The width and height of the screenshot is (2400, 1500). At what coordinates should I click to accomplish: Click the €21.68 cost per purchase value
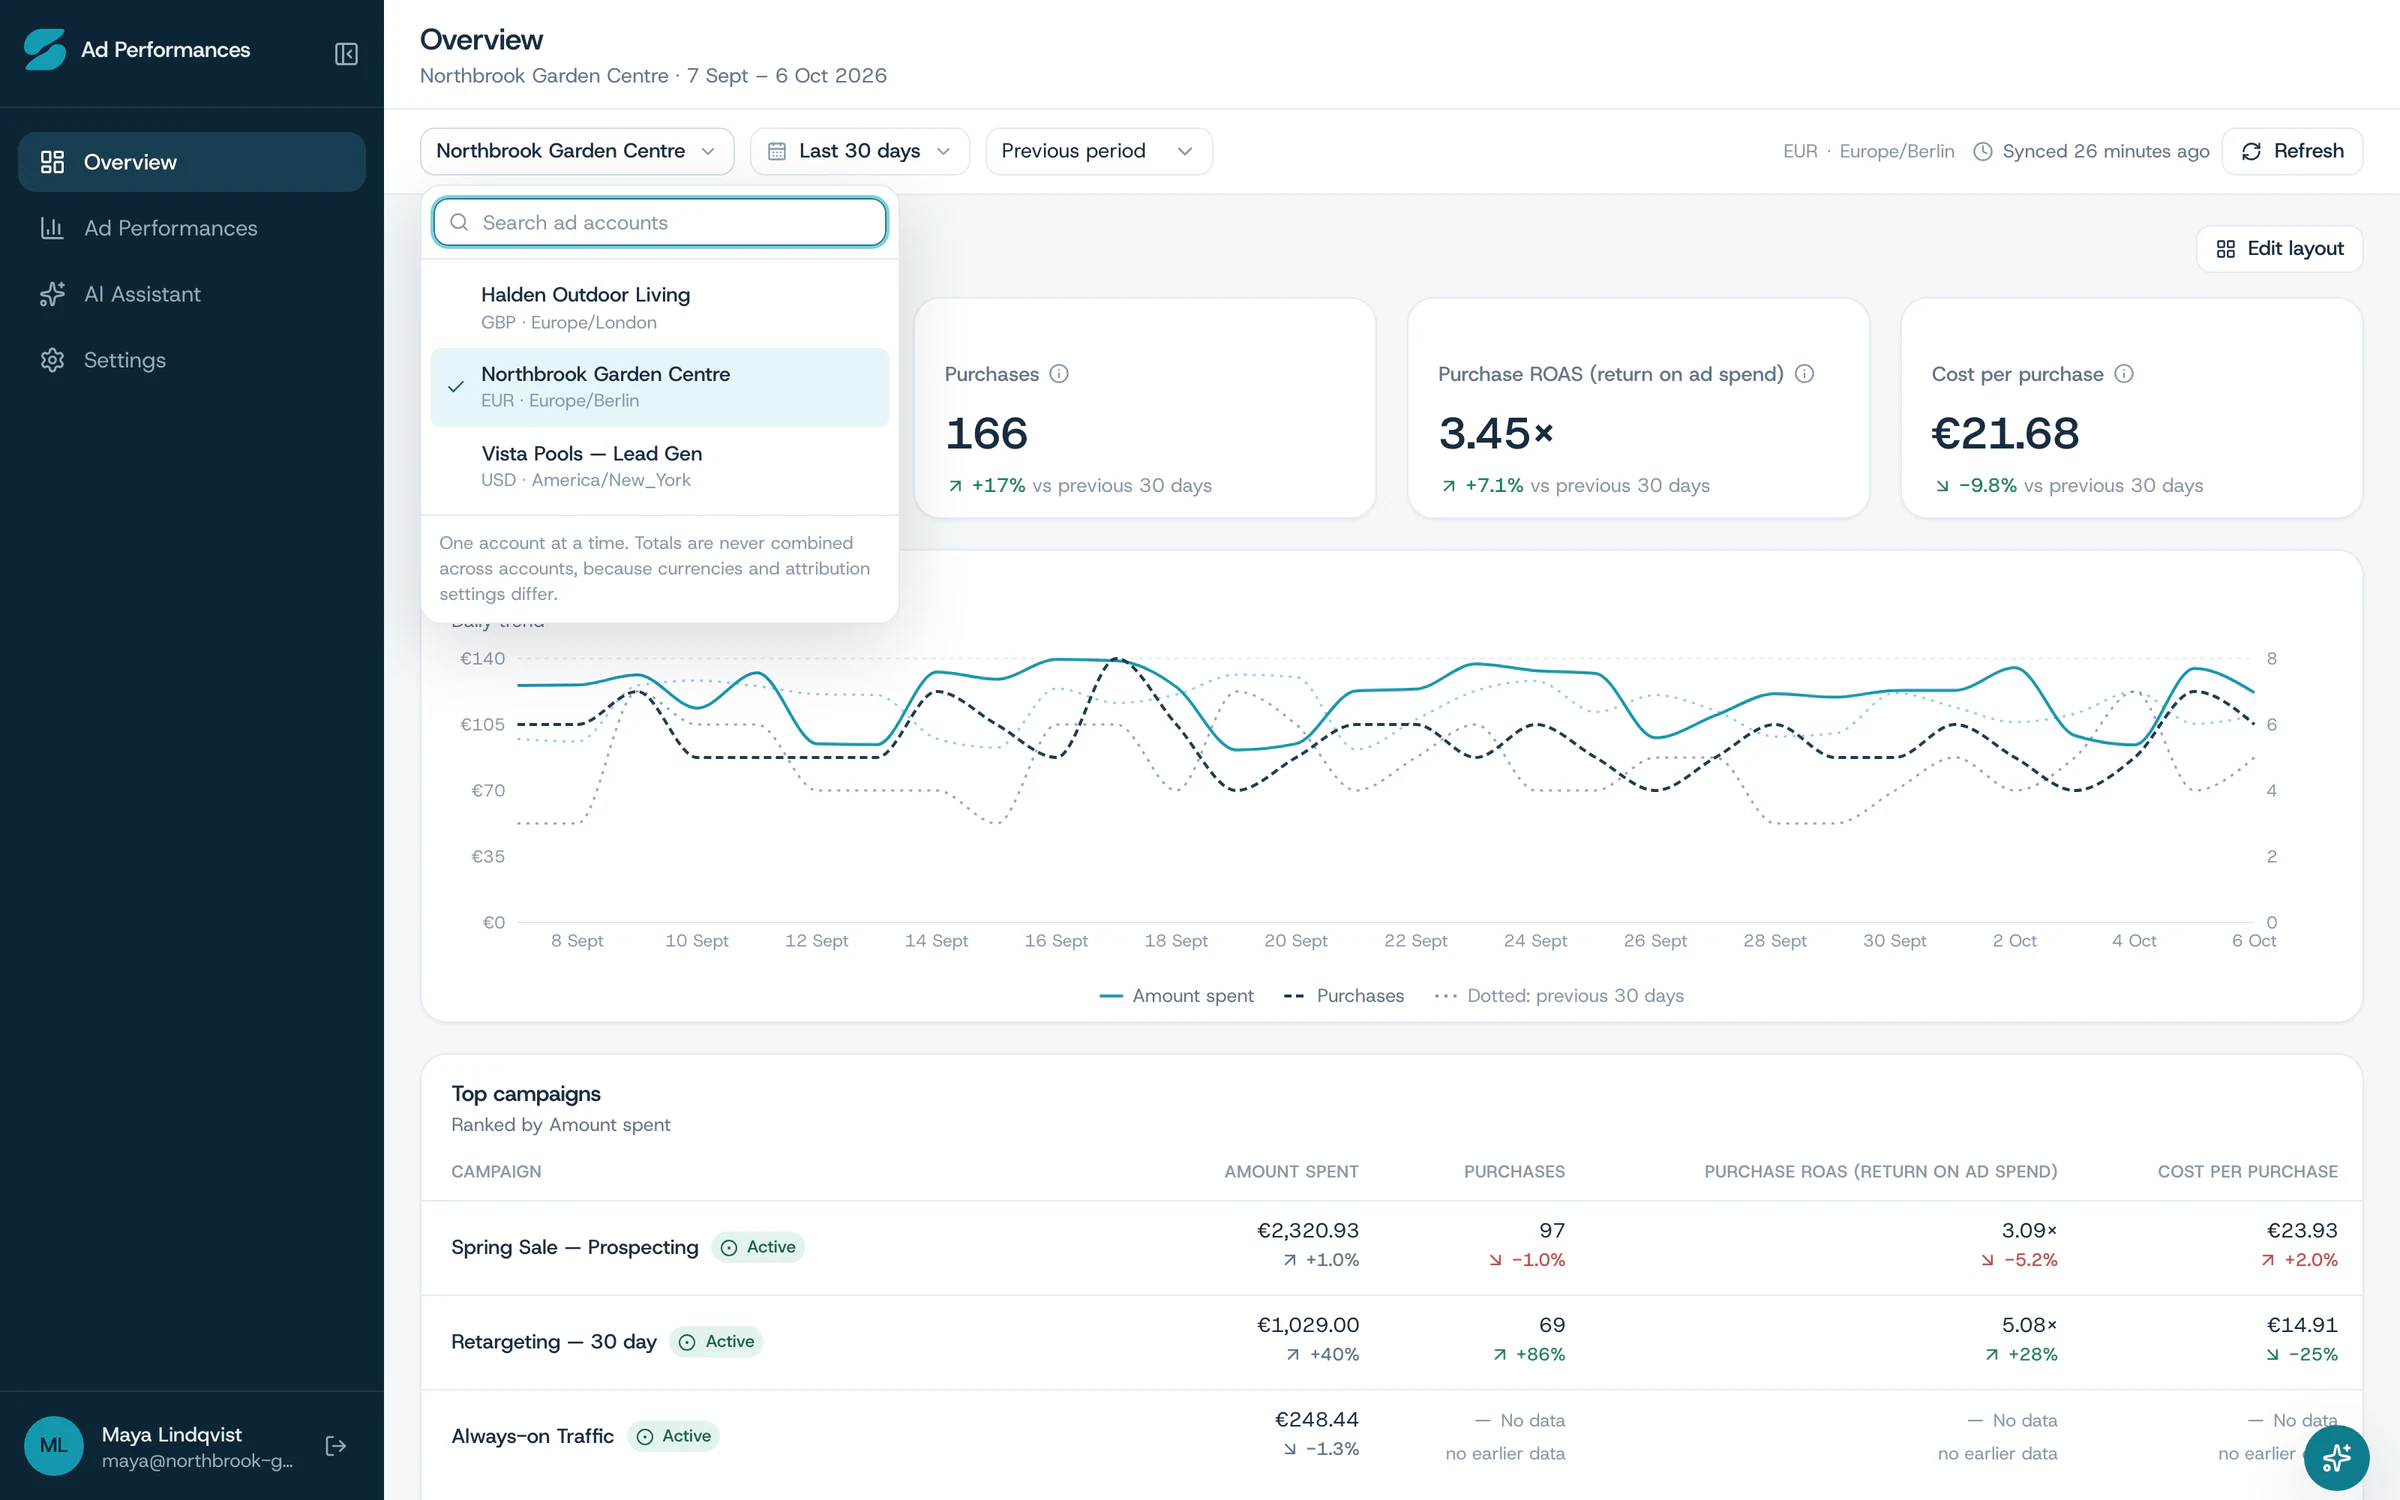point(2004,433)
